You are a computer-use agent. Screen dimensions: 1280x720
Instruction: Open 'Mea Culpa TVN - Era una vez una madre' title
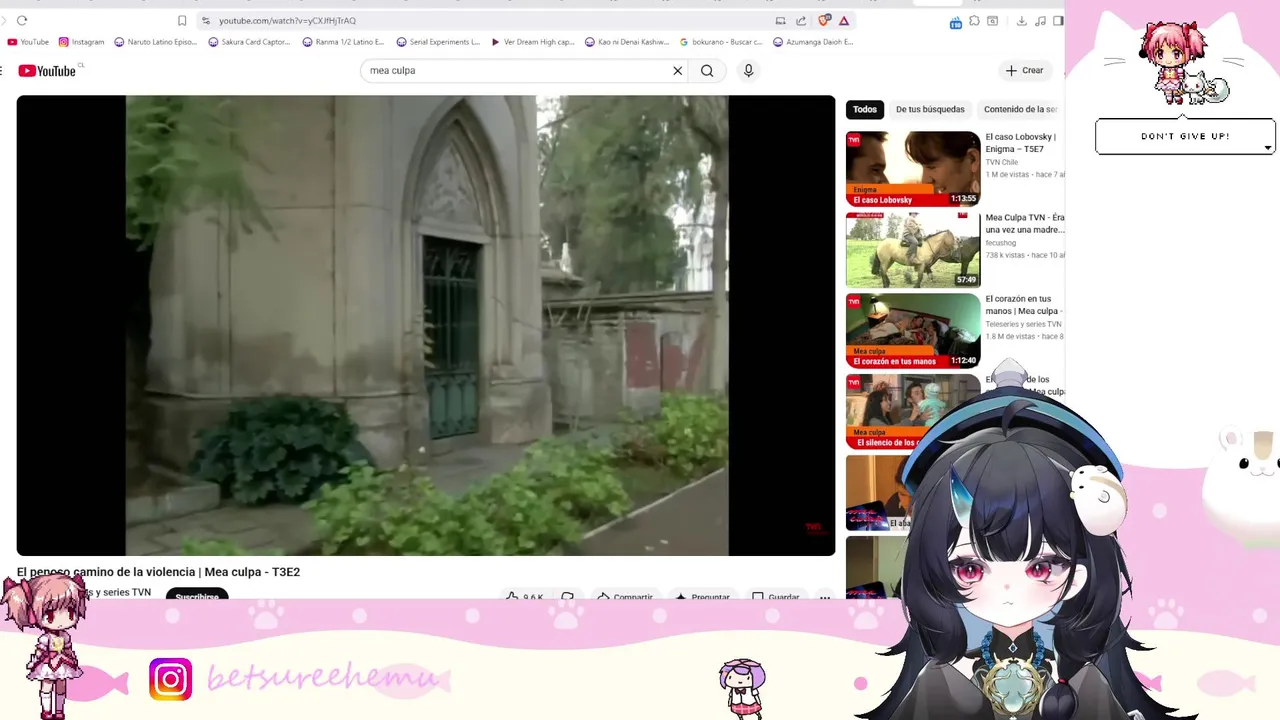pyautogui.click(x=1024, y=224)
